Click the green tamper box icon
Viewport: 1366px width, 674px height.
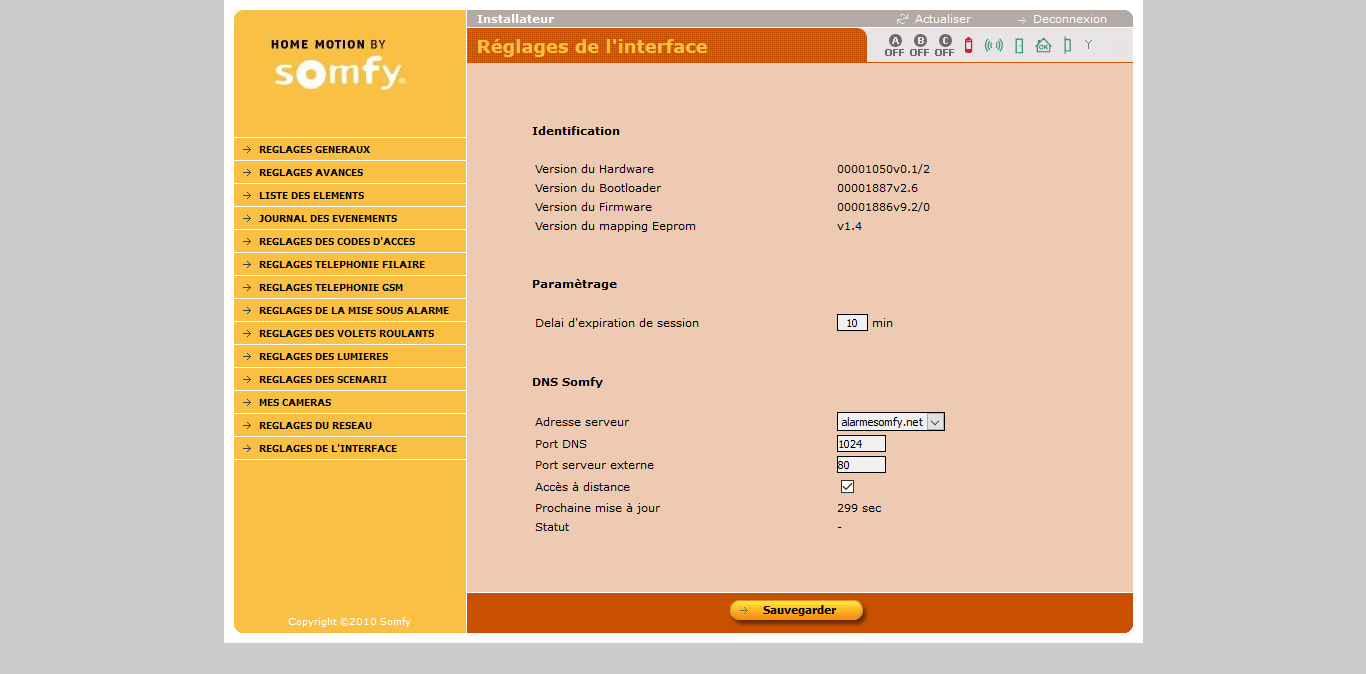point(1067,45)
